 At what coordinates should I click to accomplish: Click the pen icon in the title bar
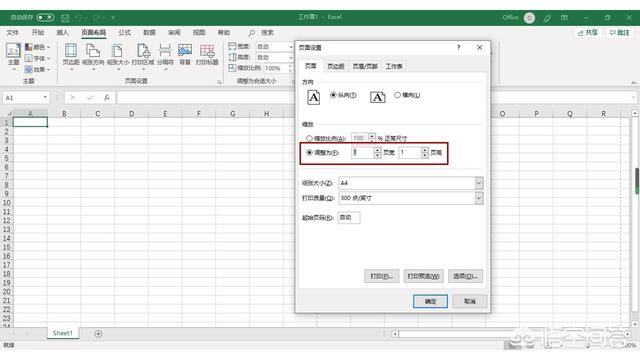point(547,18)
